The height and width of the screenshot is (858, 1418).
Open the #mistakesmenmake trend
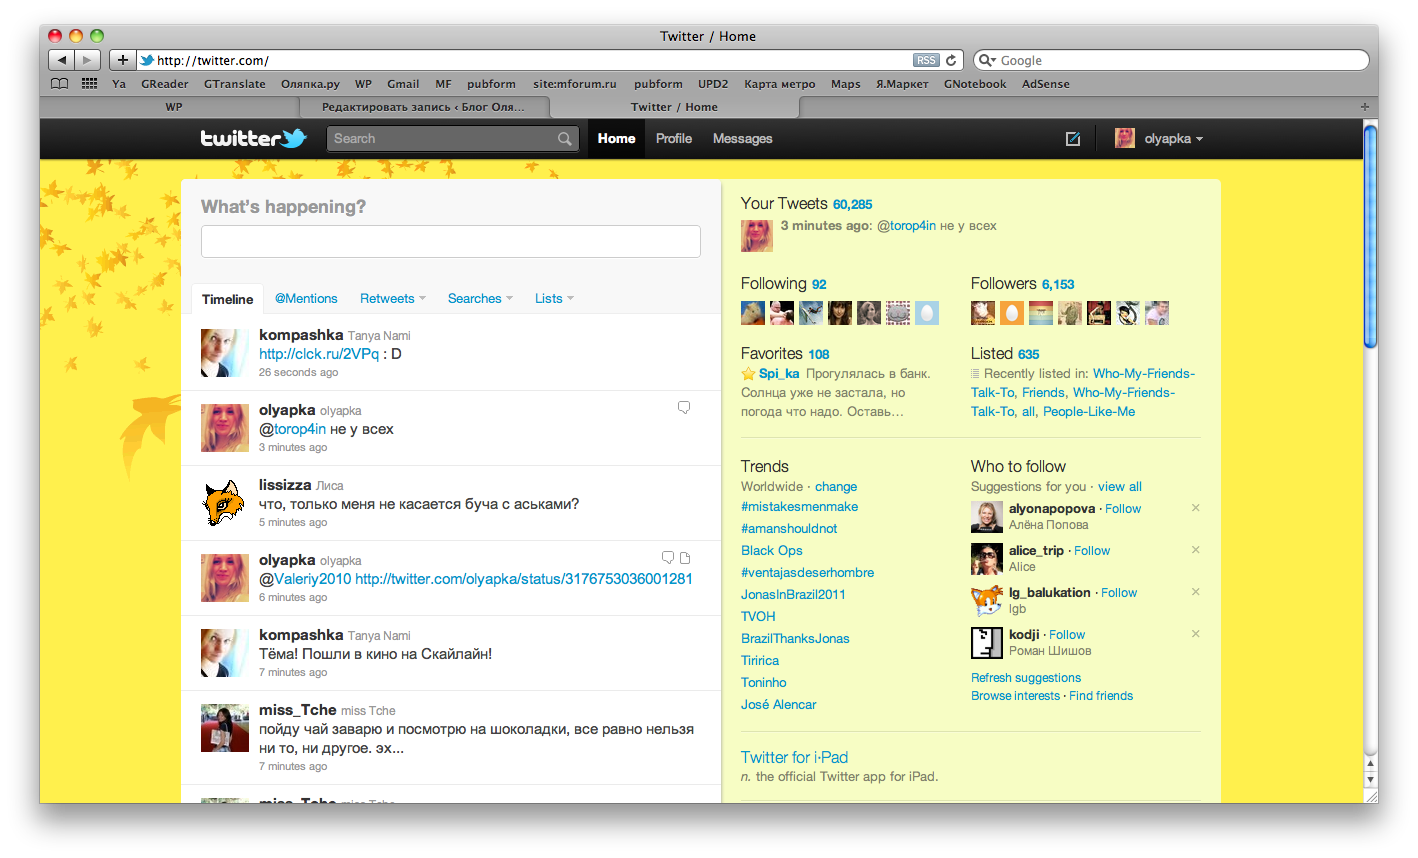coord(799,506)
